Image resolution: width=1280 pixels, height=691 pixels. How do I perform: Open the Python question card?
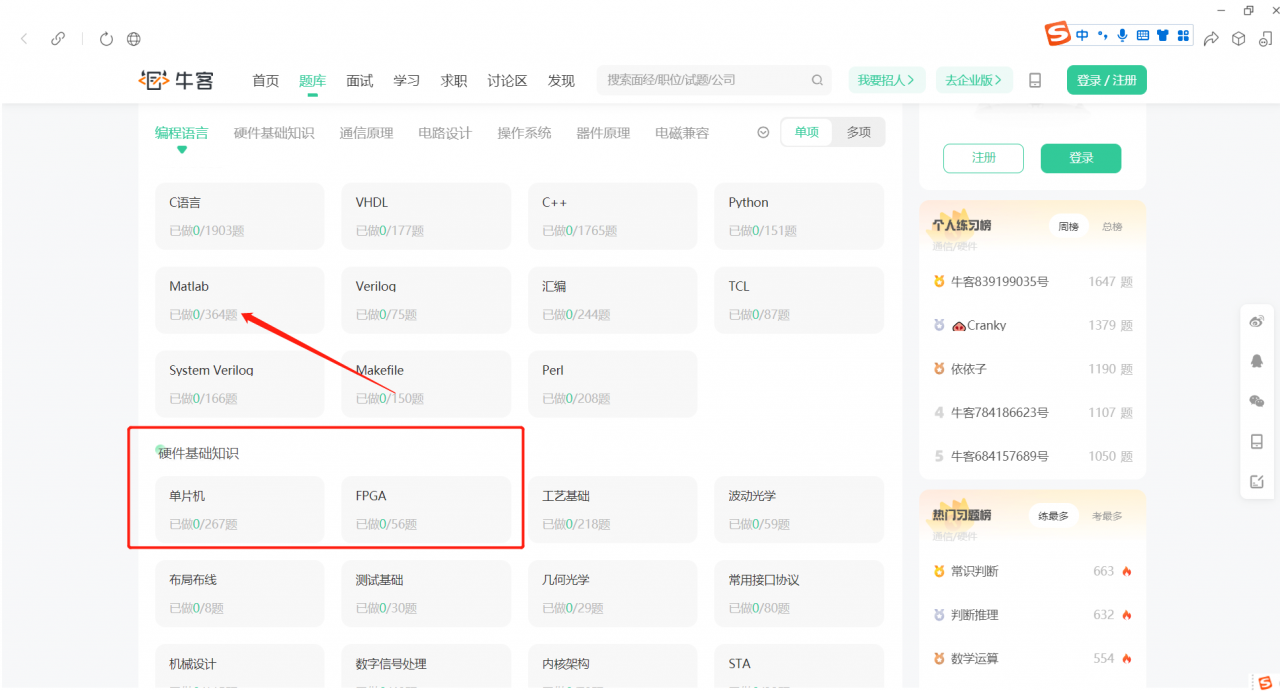(x=799, y=216)
